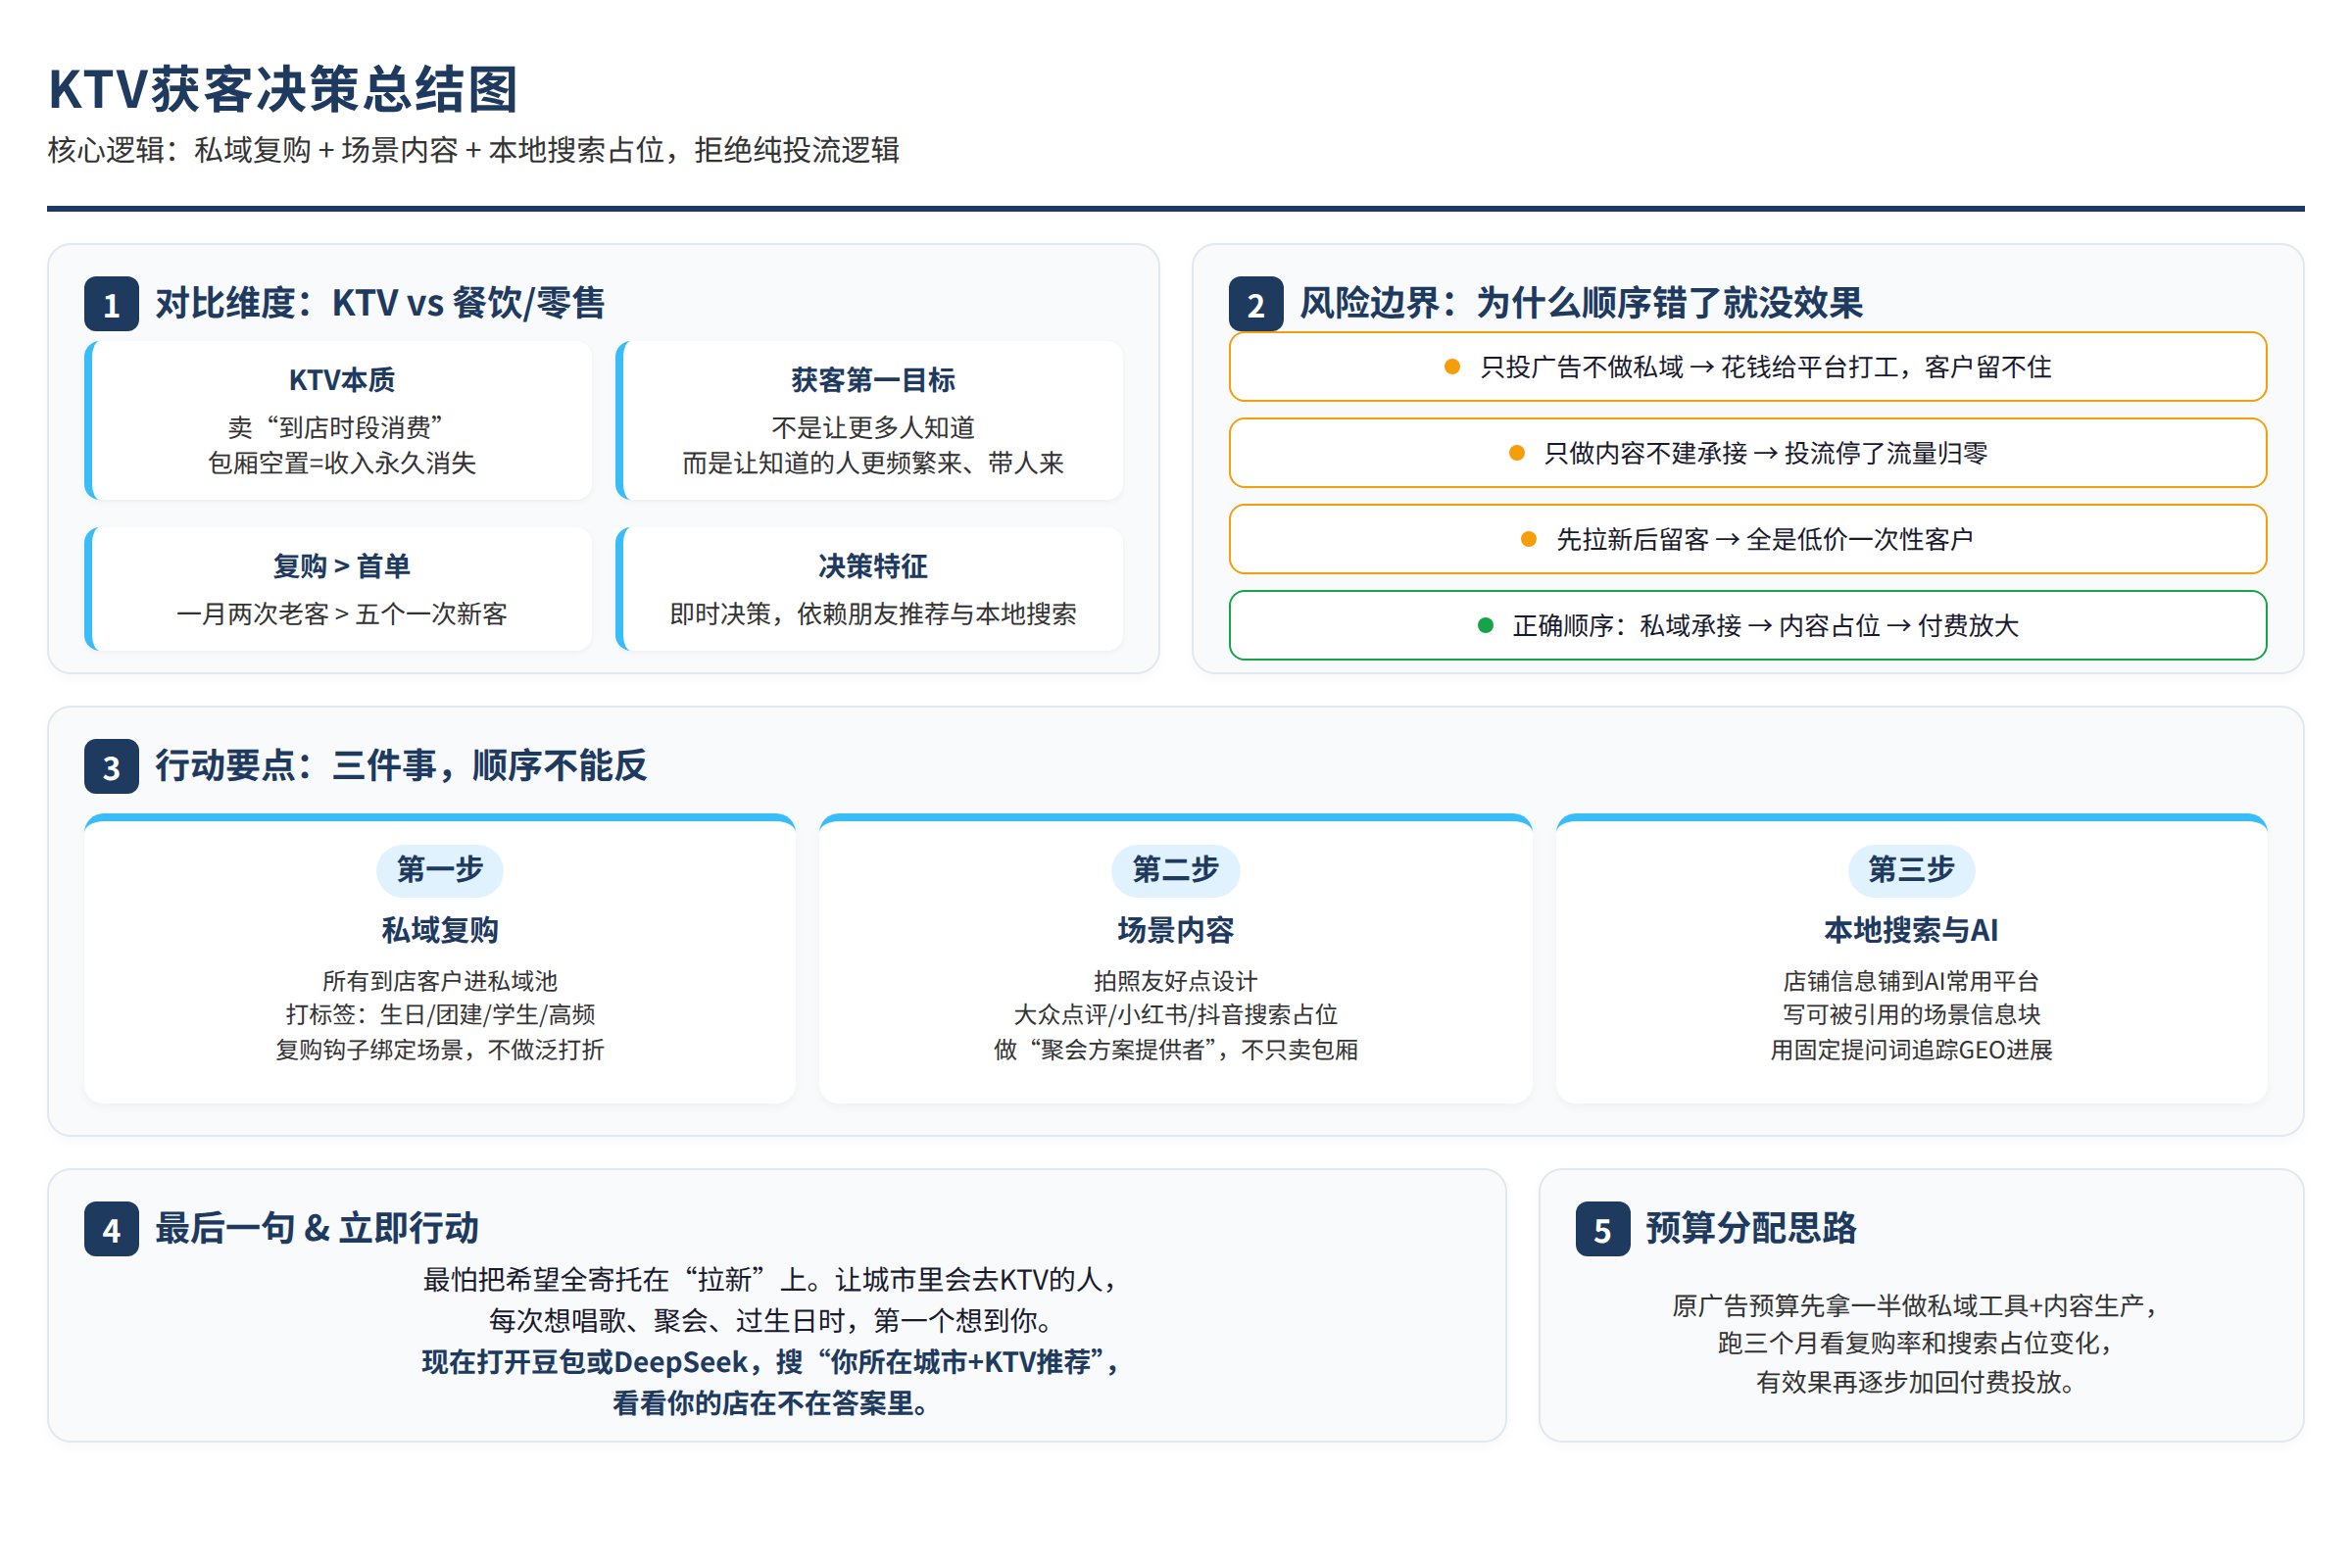Click the 本地搜索与AI step title
This screenshot has width=2352, height=1568.
1912,930
